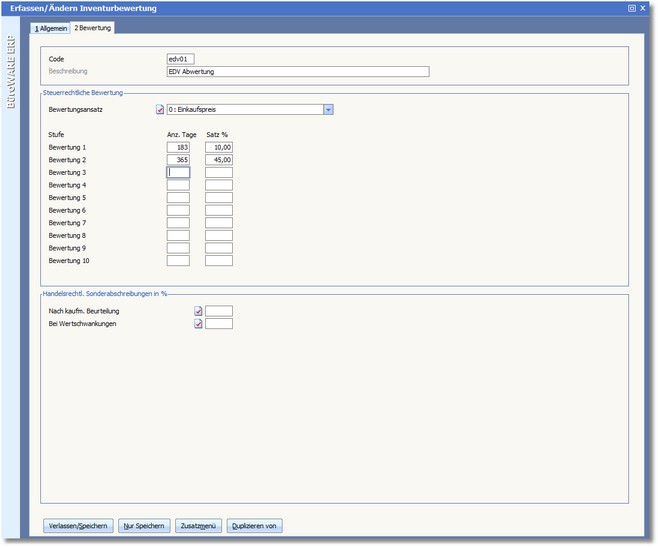Open the Bewertungsansatz dropdown arrow
This screenshot has height=547, width=658.
(328, 110)
